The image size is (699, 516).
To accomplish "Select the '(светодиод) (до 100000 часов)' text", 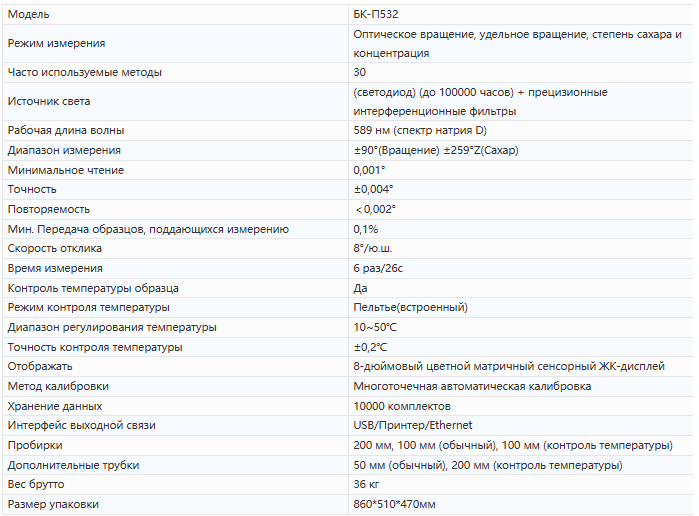I will click(x=433, y=92).
